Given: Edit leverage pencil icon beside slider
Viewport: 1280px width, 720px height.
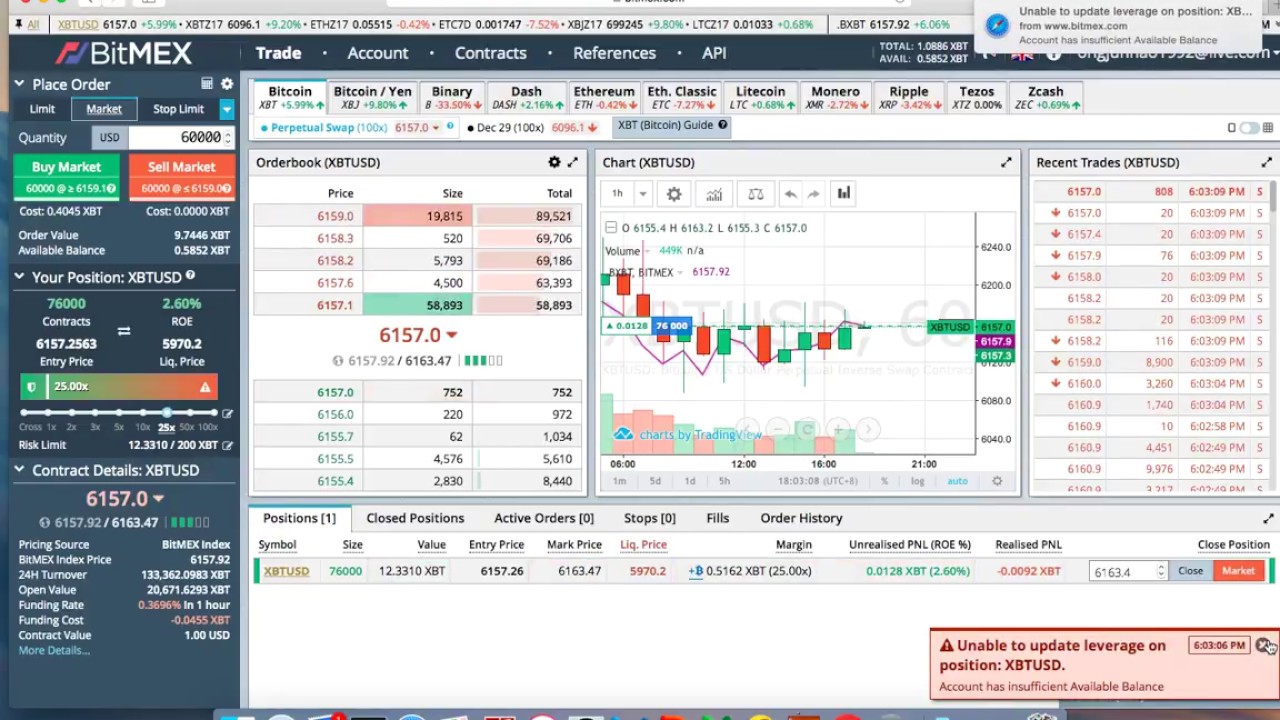Looking at the screenshot, I should click(228, 413).
